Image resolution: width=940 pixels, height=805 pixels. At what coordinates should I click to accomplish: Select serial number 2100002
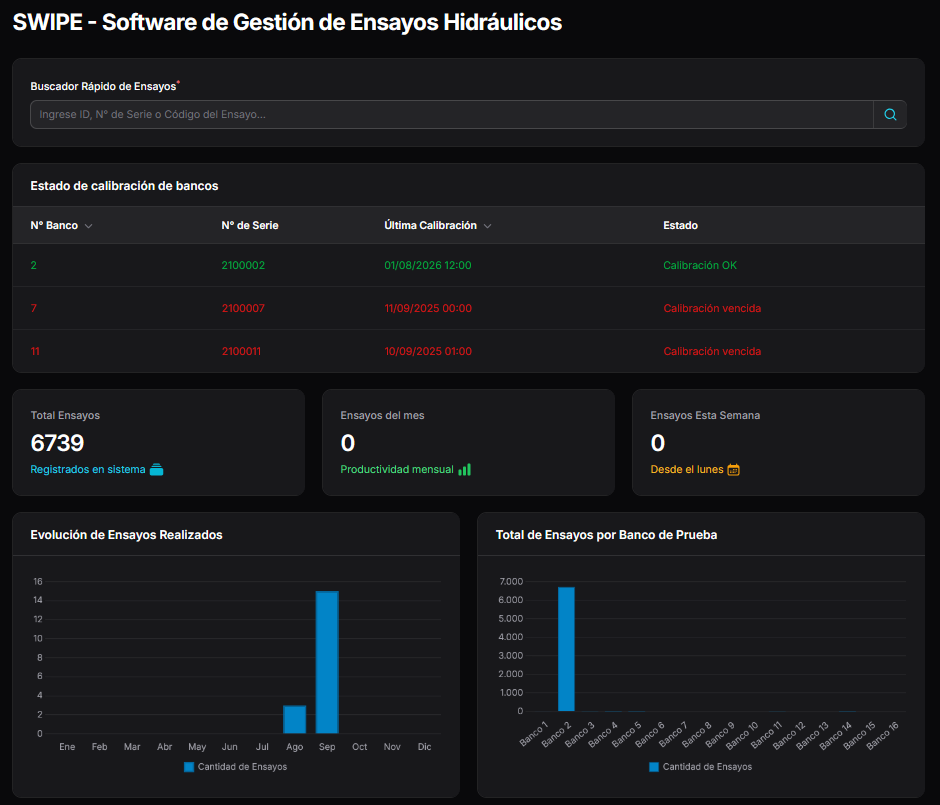point(243,265)
